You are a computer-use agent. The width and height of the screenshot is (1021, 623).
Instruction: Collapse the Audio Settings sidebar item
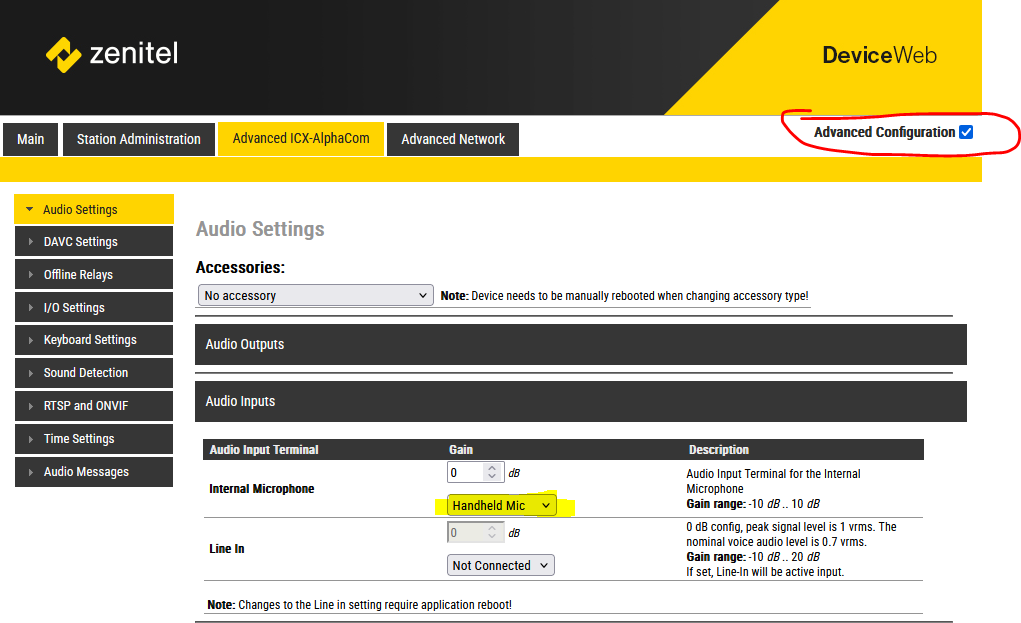tap(93, 210)
